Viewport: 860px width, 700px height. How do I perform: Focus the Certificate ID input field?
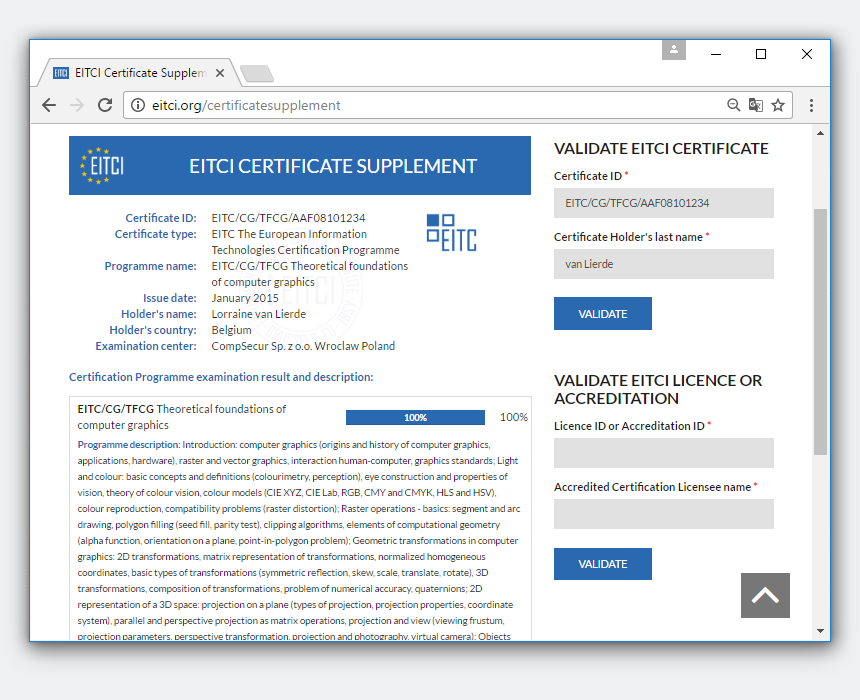(663, 203)
